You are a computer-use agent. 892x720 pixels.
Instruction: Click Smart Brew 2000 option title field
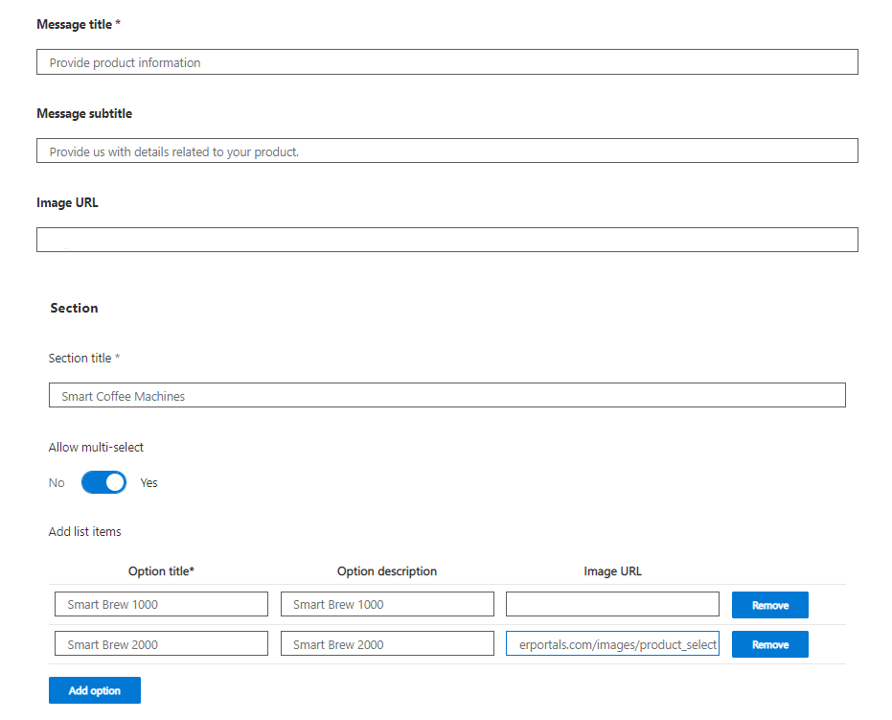point(161,644)
